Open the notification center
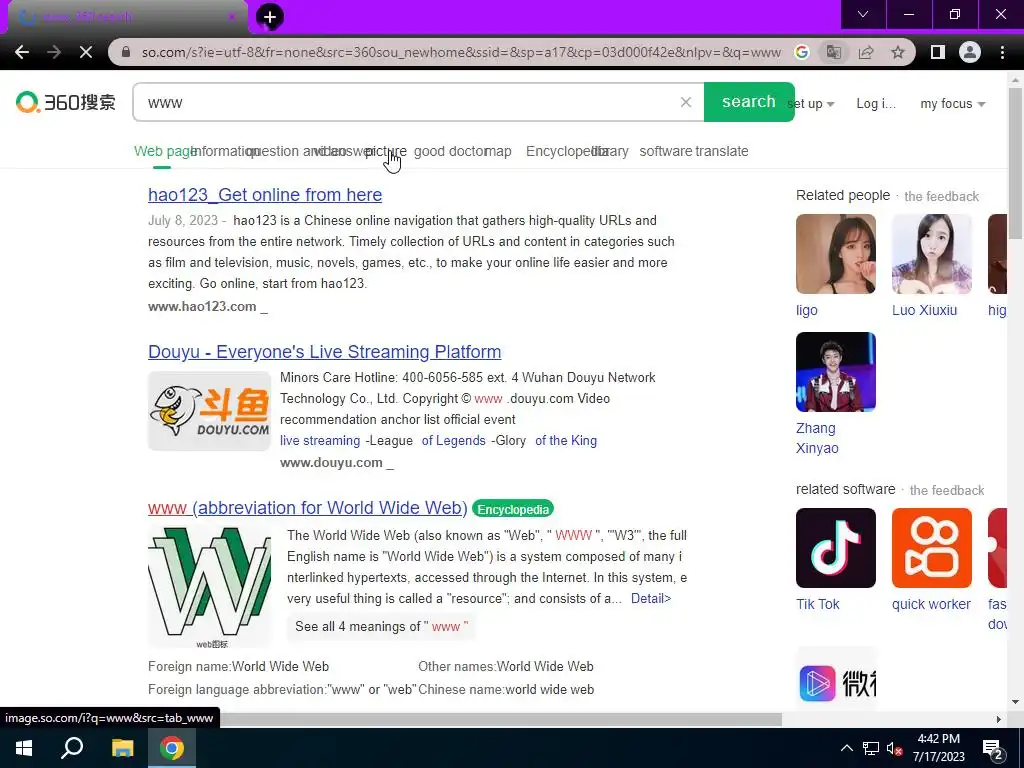This screenshot has width=1024, height=768. coord(993,748)
